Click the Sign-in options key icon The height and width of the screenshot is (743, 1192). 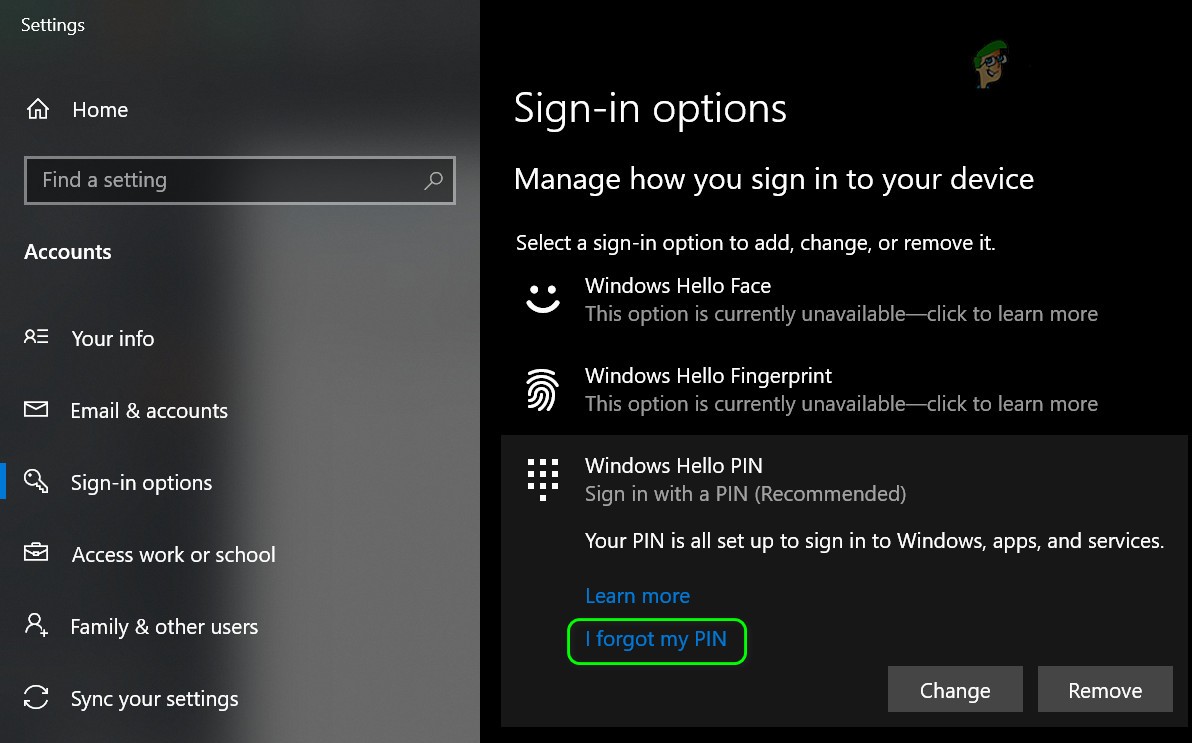click(36, 482)
